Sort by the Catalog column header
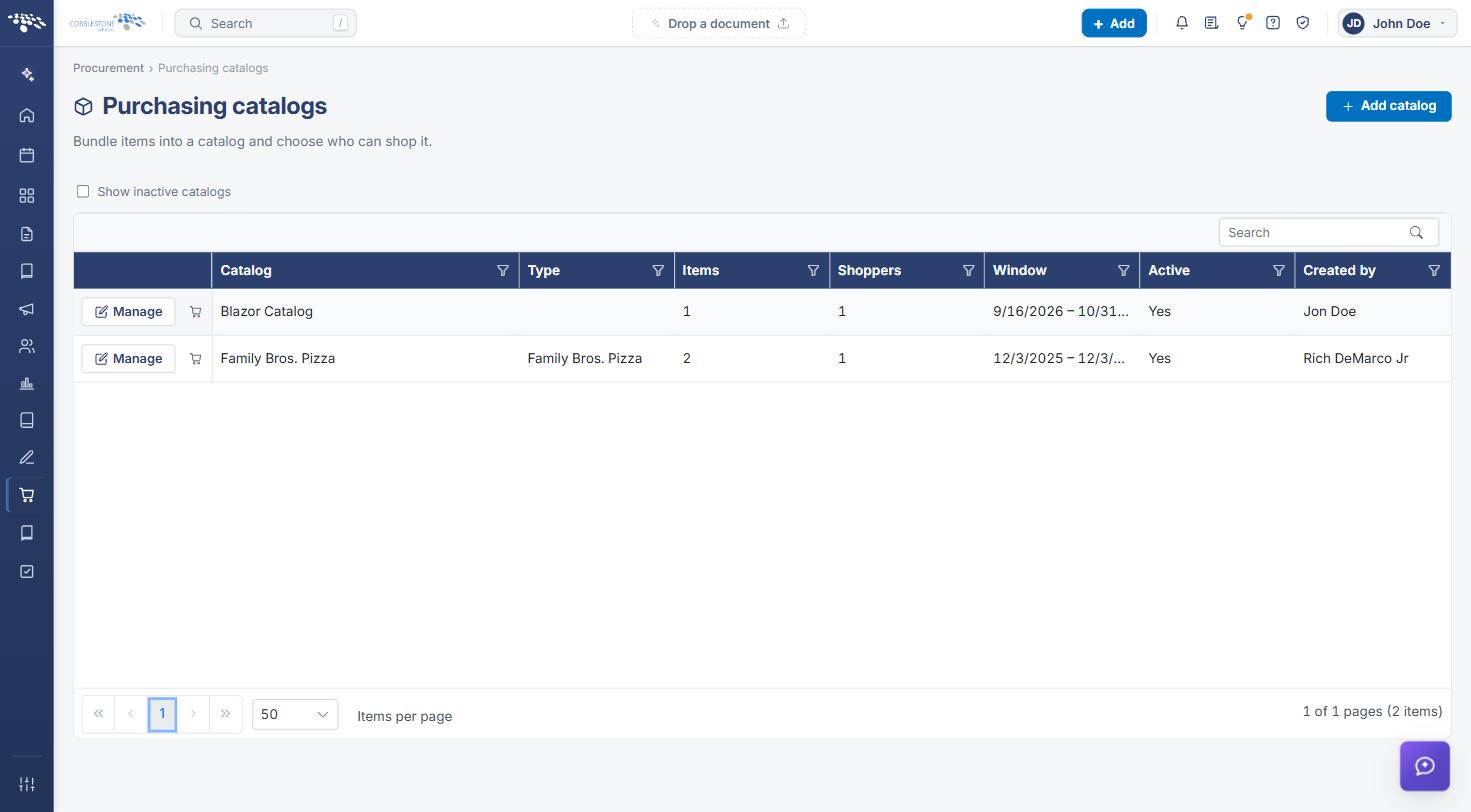 [246, 271]
